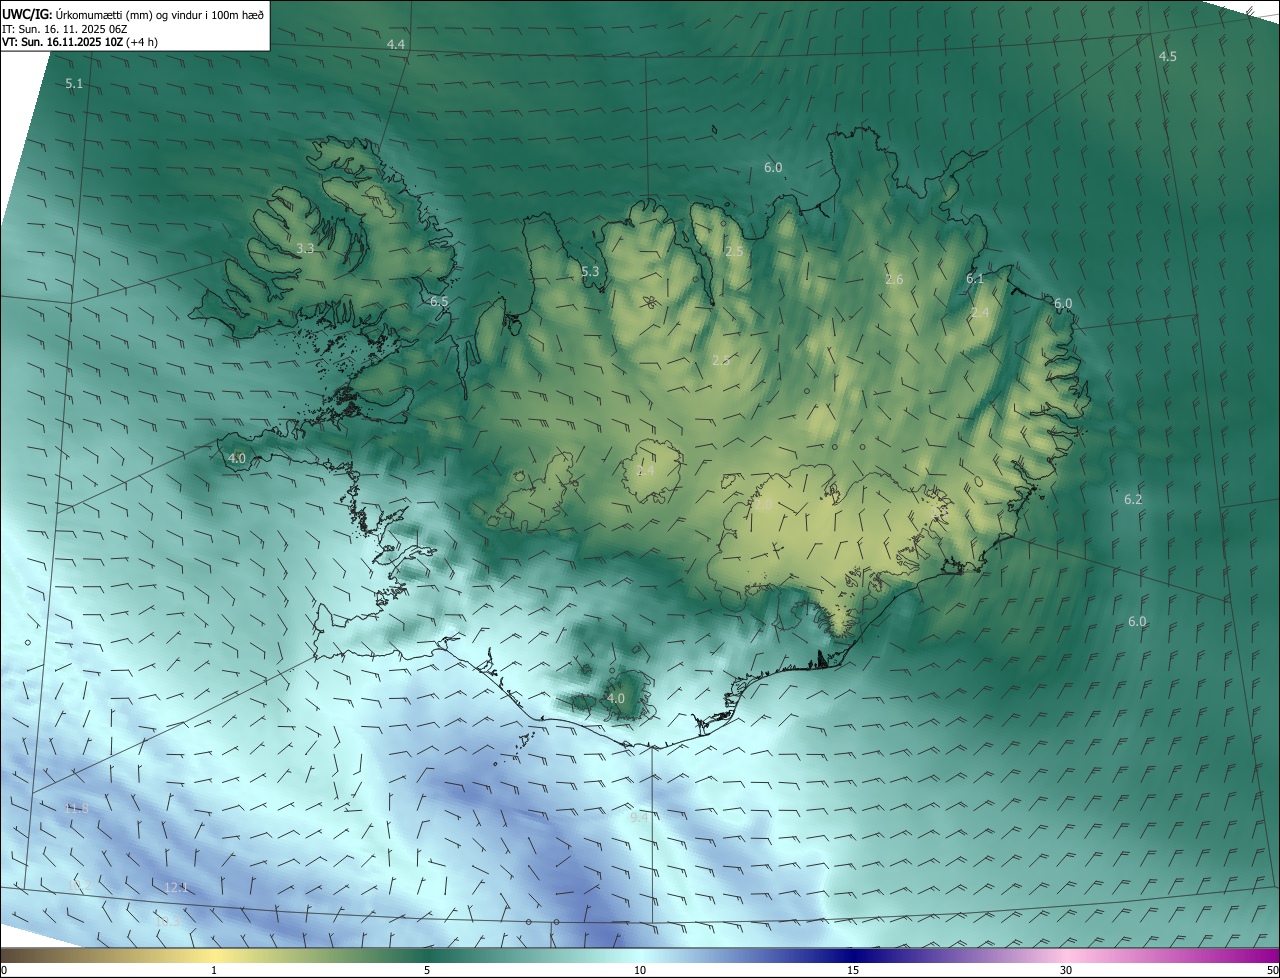Image resolution: width=1280 pixels, height=978 pixels.
Task: Click the 10 tick on color scale
Action: point(640,970)
